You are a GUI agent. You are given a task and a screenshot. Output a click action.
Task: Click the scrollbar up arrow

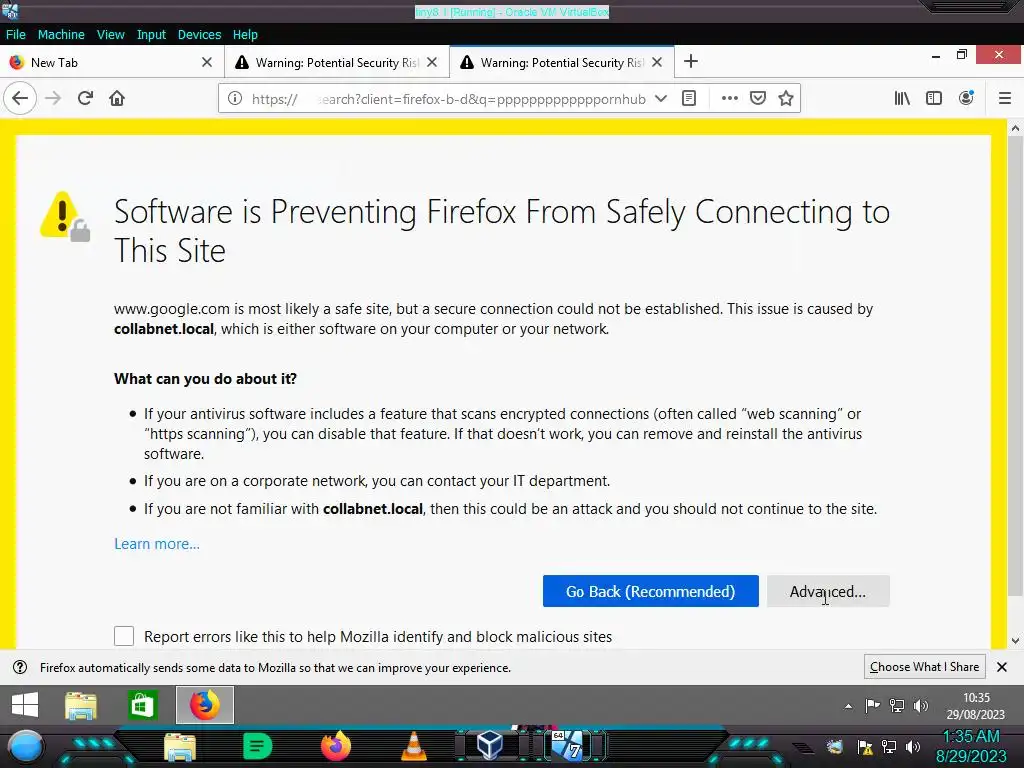click(x=1015, y=129)
